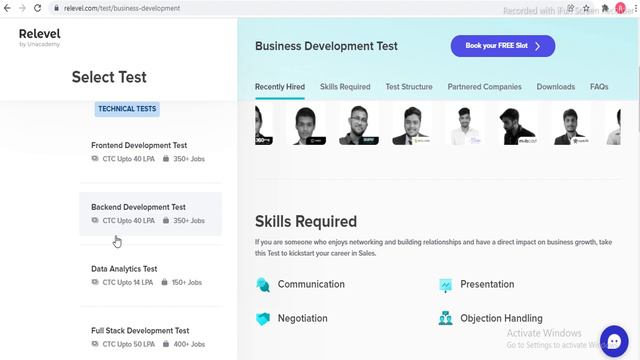The height and width of the screenshot is (360, 640).
Task: Click third hired candidate photo with glasses
Action: [x=359, y=125]
